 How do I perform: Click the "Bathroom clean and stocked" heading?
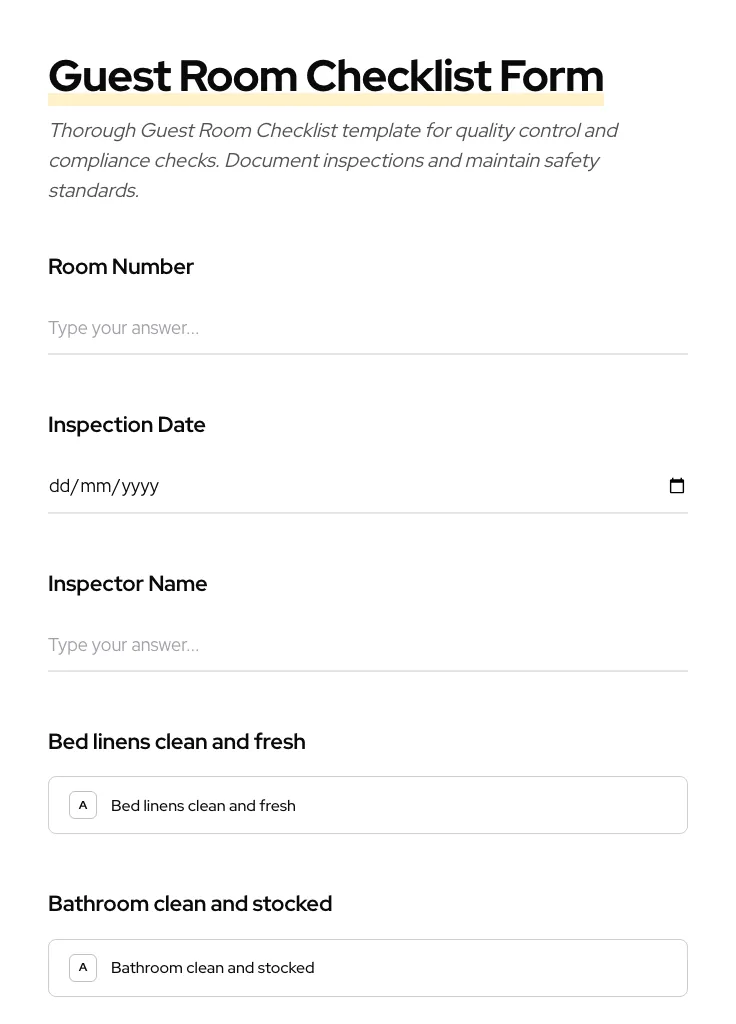[190, 903]
